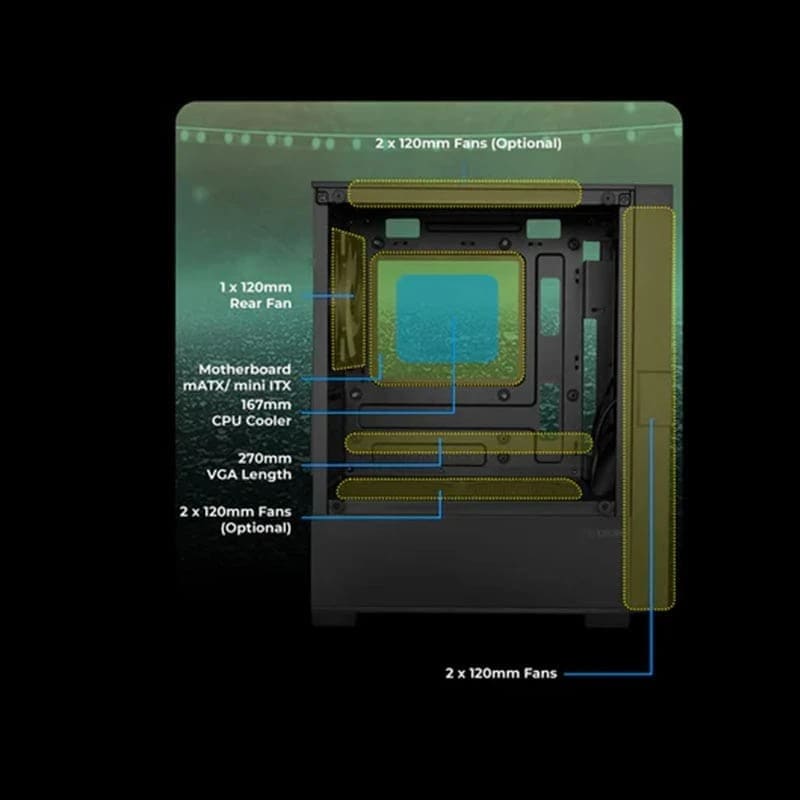Select the blue CPU cooler highlight area
Viewport: 800px width, 800px height.
click(447, 319)
